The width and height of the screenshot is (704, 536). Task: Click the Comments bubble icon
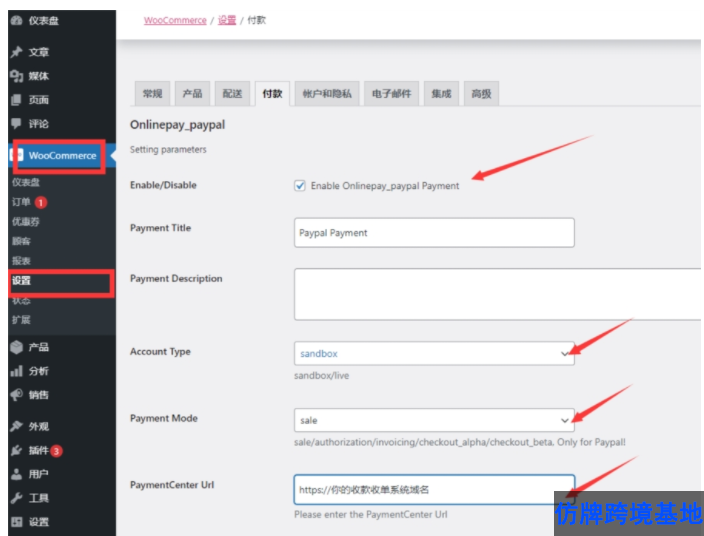tap(16, 123)
